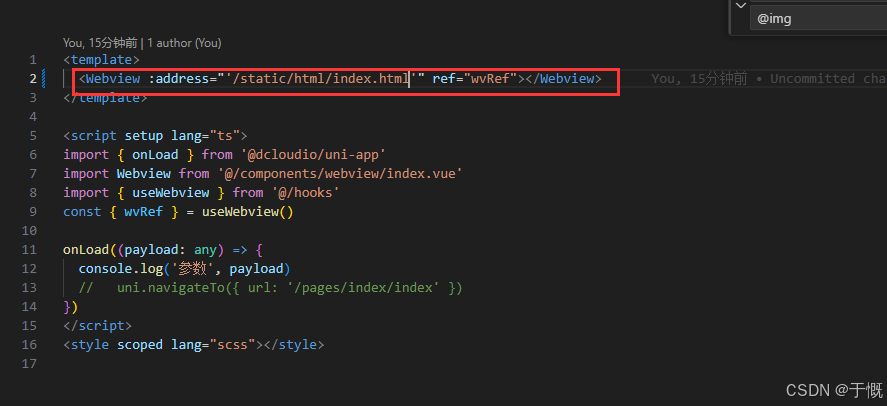Click the "setup" attribute in the script tag

coord(144,136)
